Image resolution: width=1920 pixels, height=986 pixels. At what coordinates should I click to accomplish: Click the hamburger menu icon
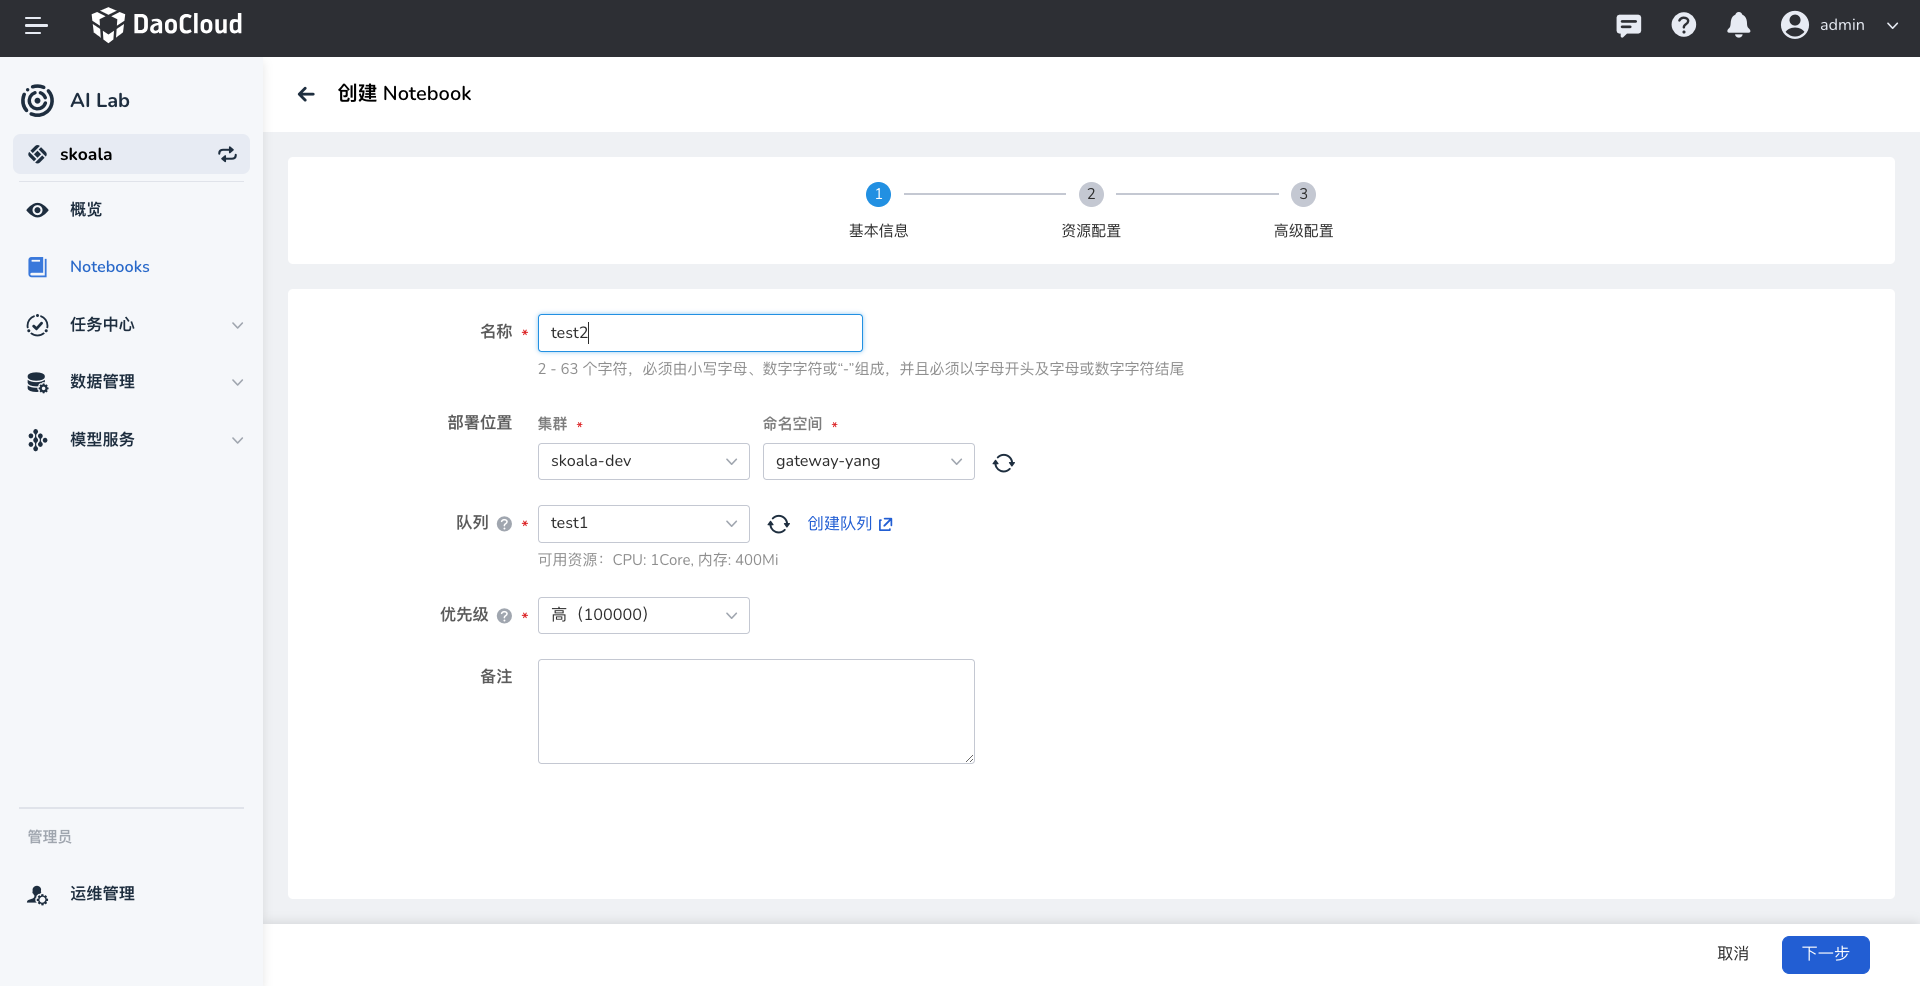[x=36, y=26]
